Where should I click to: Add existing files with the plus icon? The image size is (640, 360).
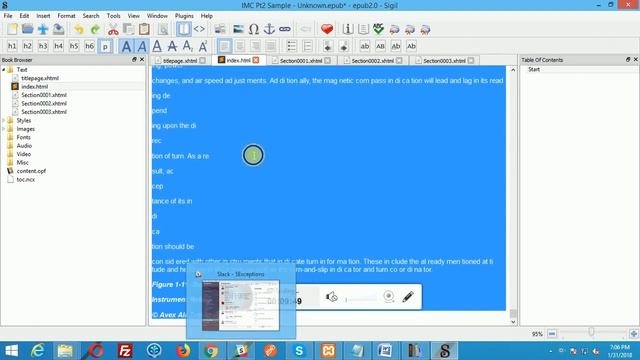[43, 29]
